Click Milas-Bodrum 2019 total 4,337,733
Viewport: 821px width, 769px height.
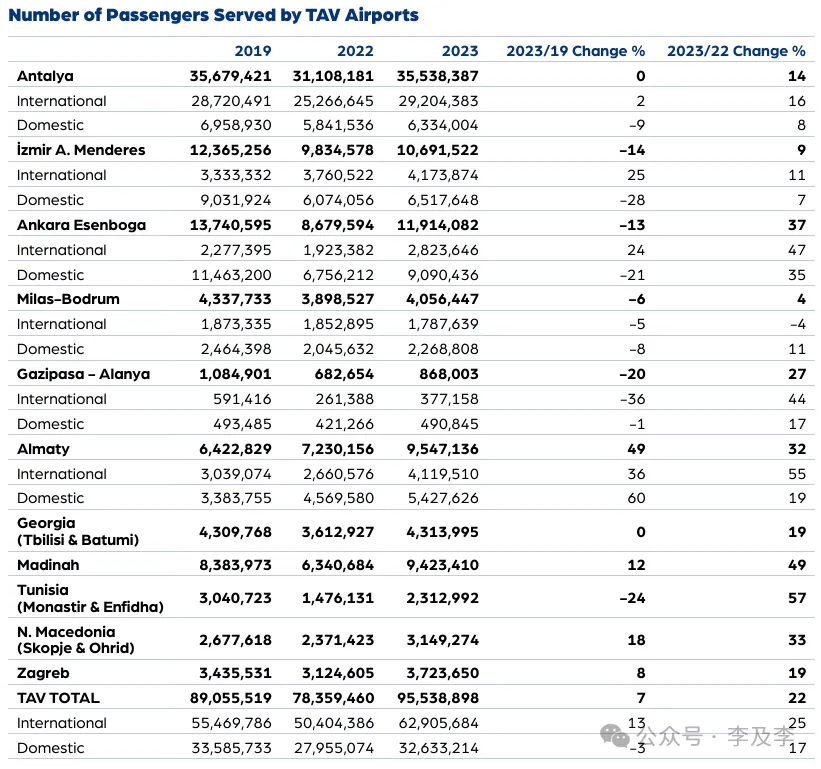pyautogui.click(x=235, y=299)
